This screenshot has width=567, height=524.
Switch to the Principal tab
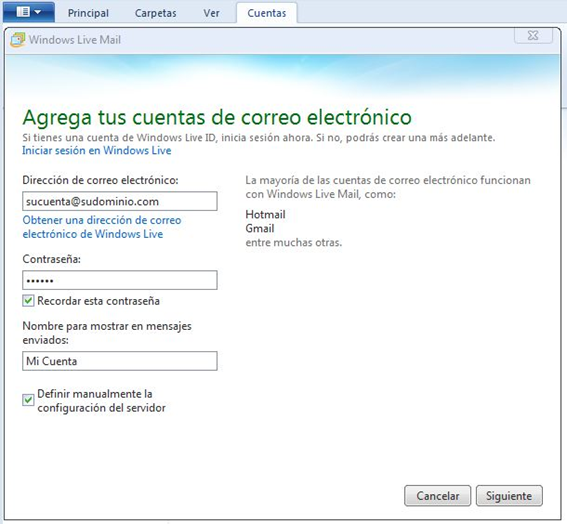pos(88,13)
